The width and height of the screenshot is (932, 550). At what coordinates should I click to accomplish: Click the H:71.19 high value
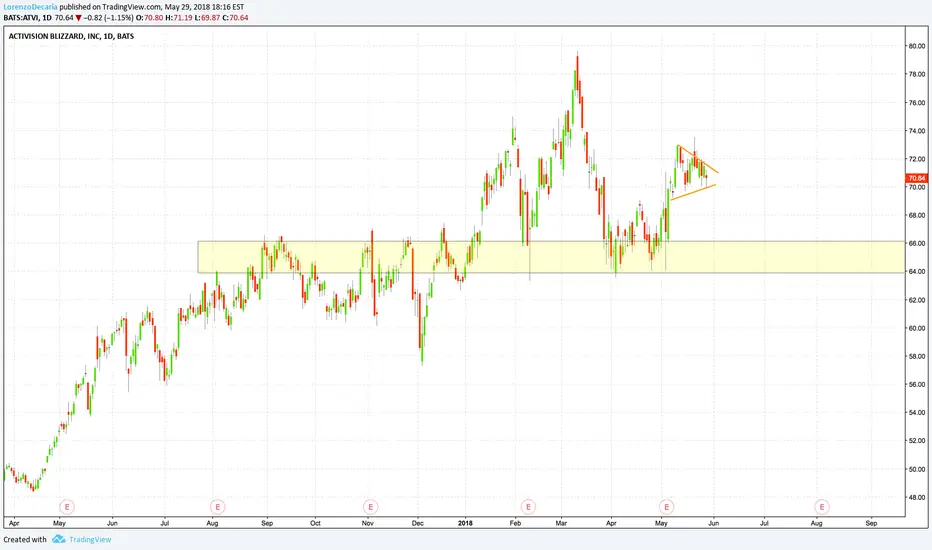[179, 18]
